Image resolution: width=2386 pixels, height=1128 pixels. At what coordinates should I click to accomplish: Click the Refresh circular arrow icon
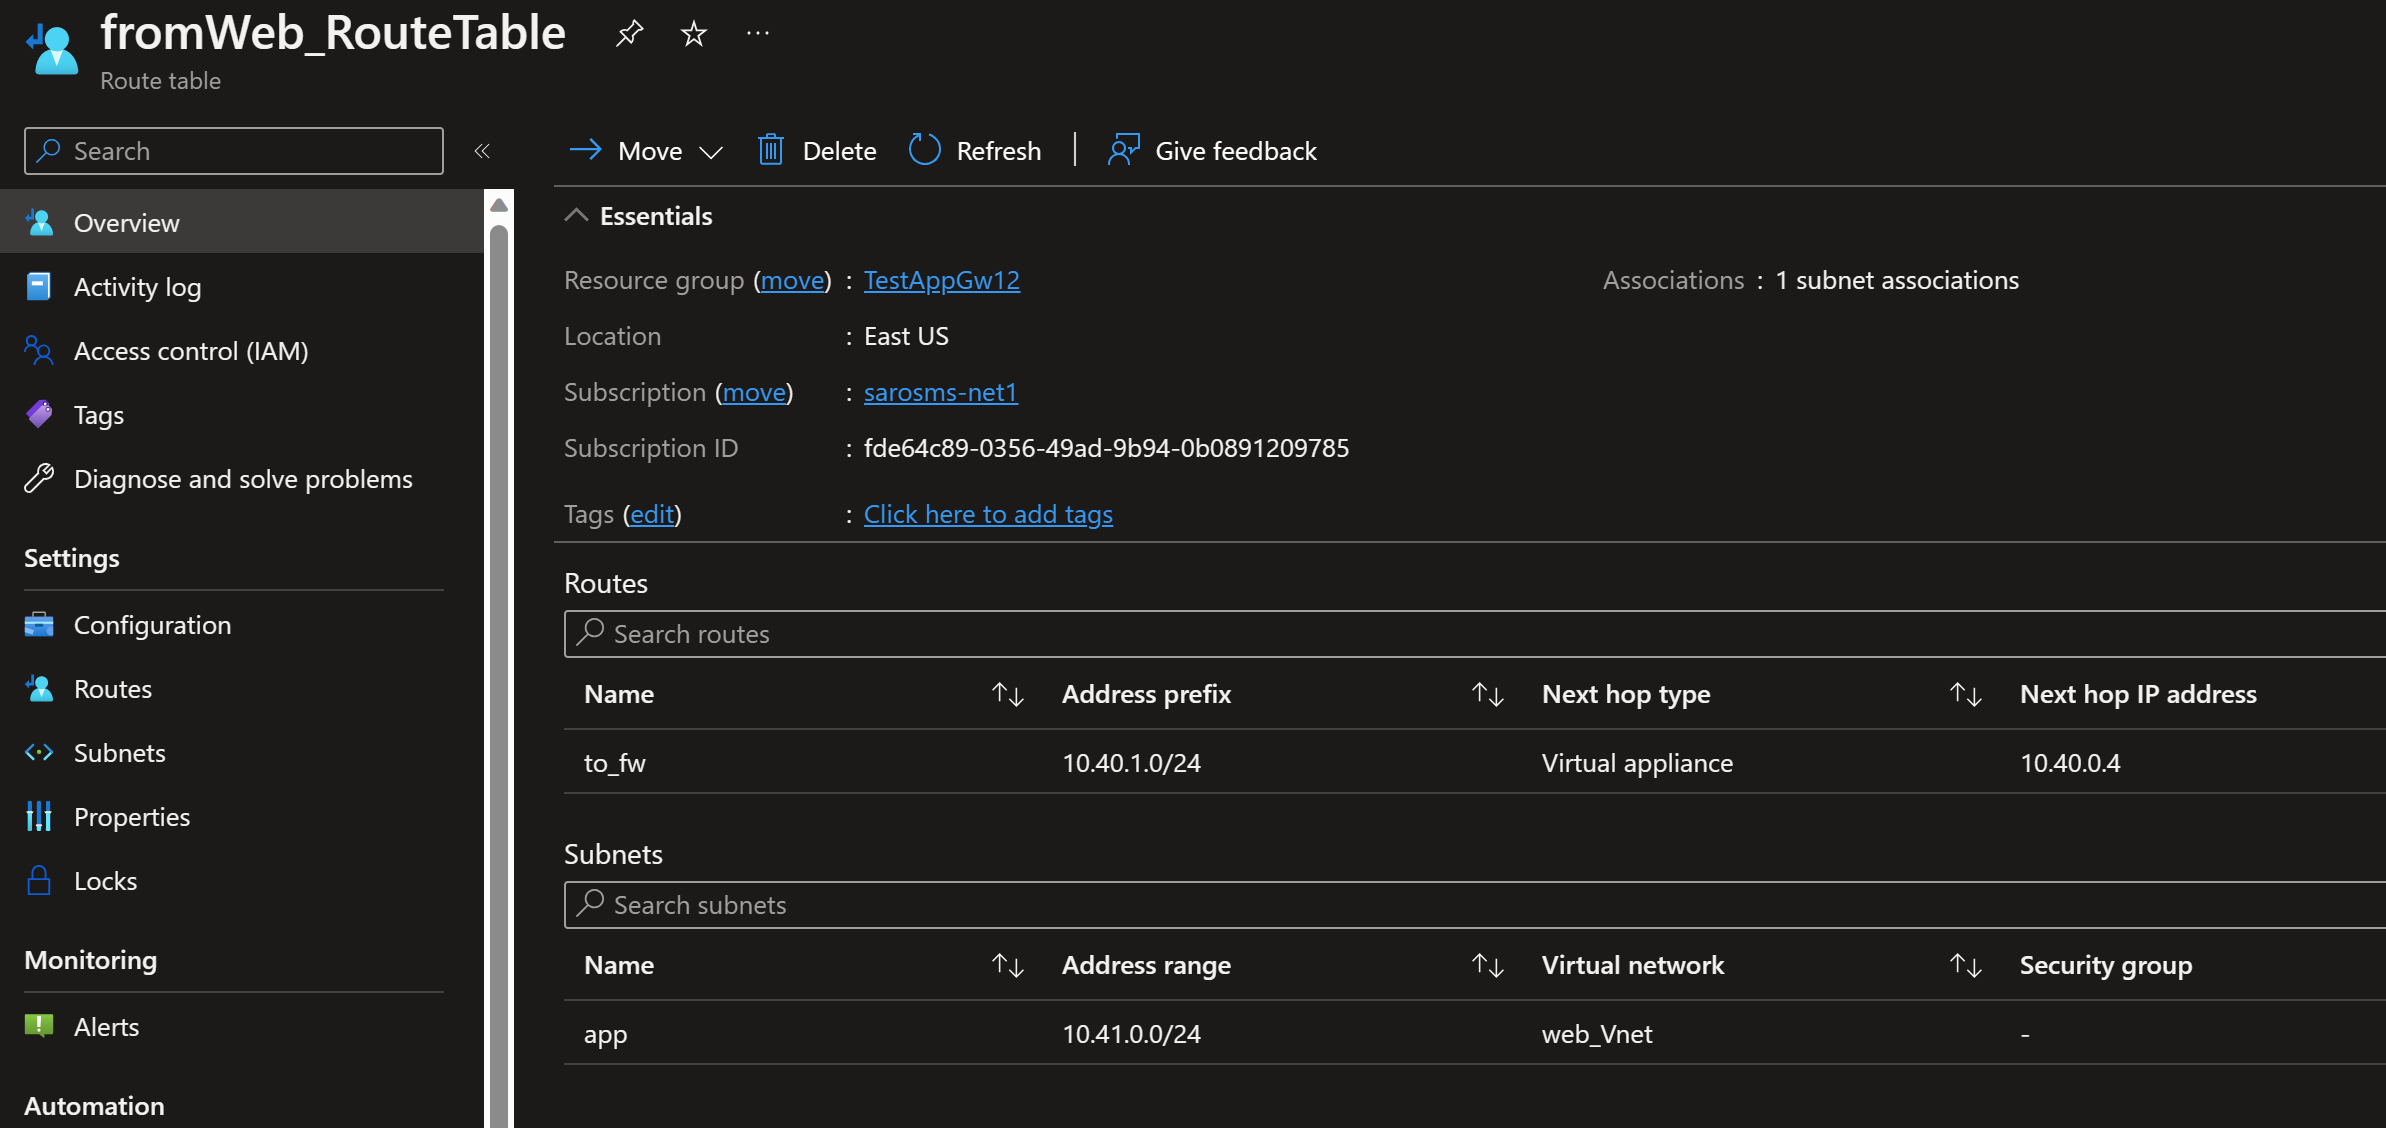point(924,150)
